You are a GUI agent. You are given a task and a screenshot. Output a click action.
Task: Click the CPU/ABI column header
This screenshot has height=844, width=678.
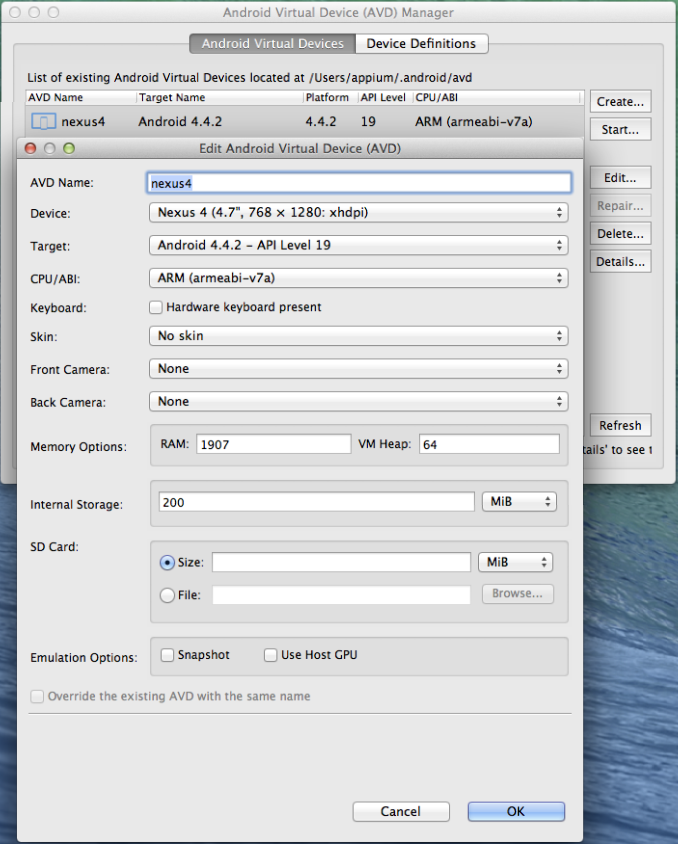point(497,97)
